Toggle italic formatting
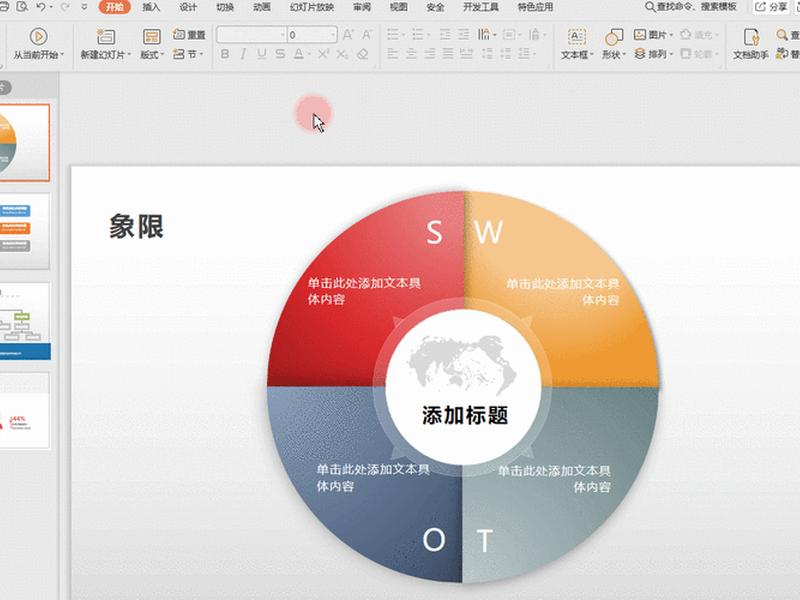Image resolution: width=800 pixels, height=600 pixels. (x=243, y=54)
